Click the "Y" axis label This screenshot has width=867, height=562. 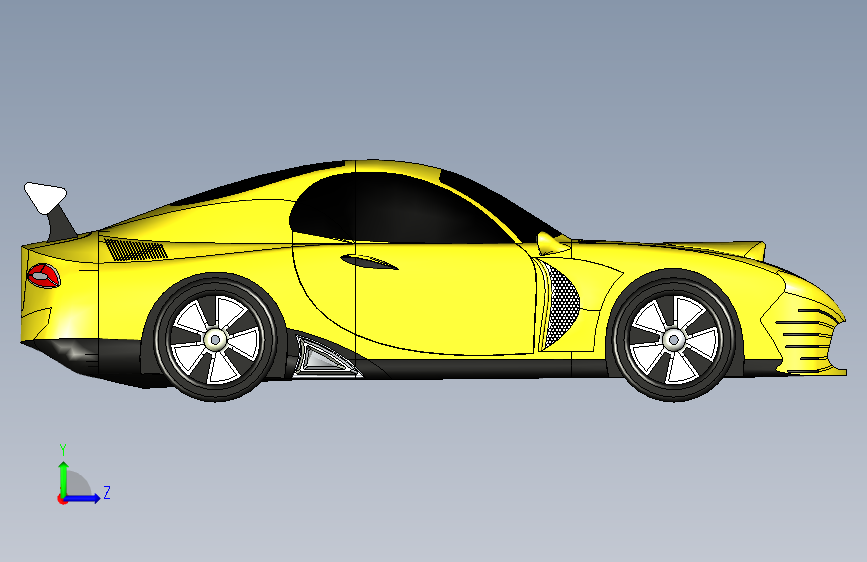pyautogui.click(x=63, y=450)
